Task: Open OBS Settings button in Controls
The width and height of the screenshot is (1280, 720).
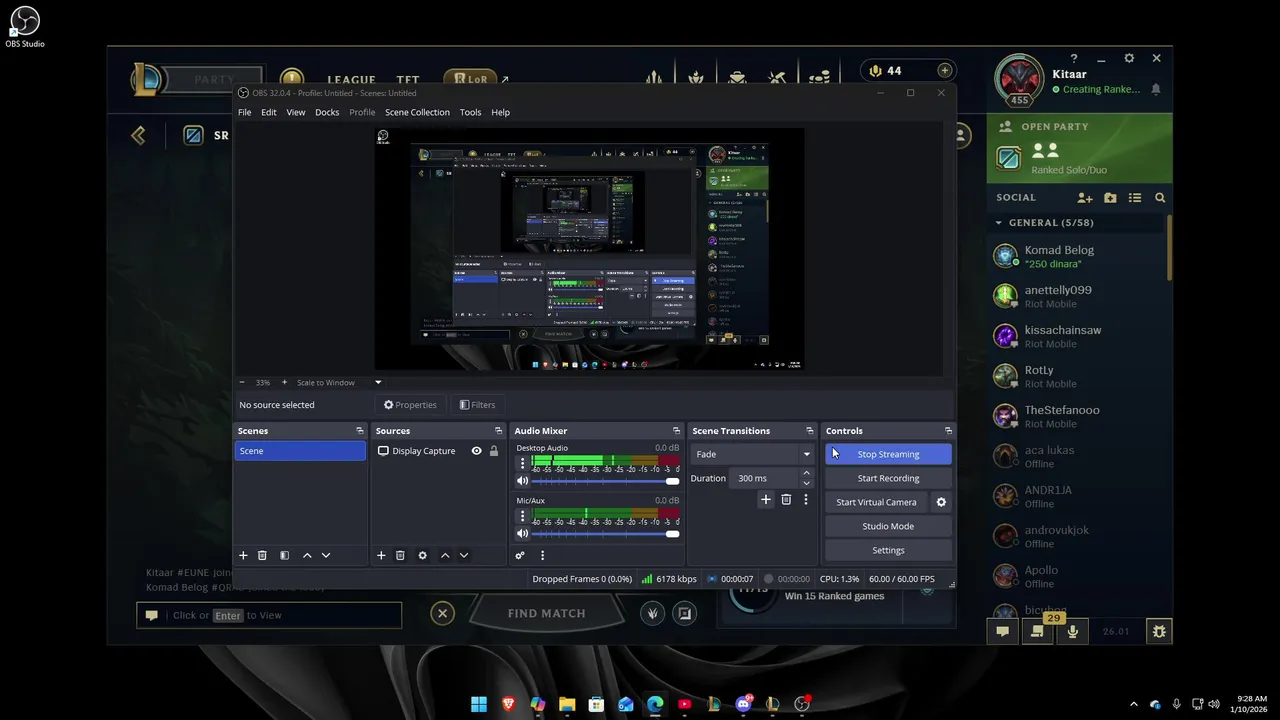Action: click(888, 550)
